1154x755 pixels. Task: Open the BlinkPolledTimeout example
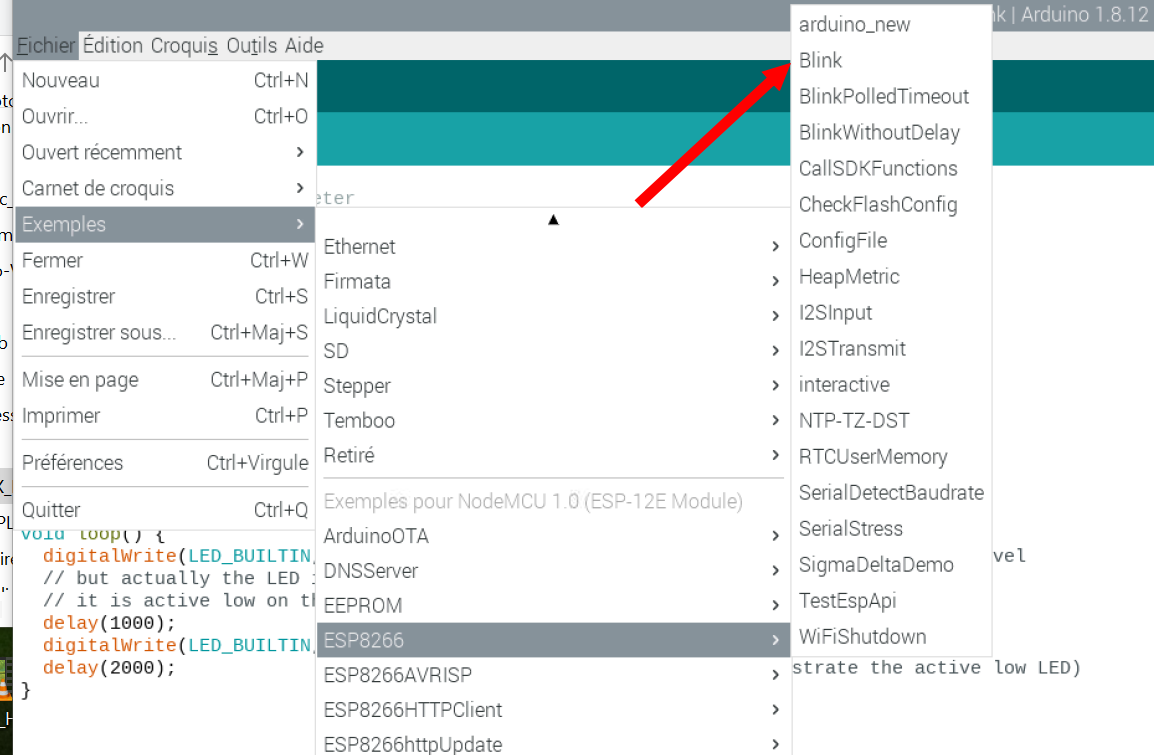tap(891, 96)
